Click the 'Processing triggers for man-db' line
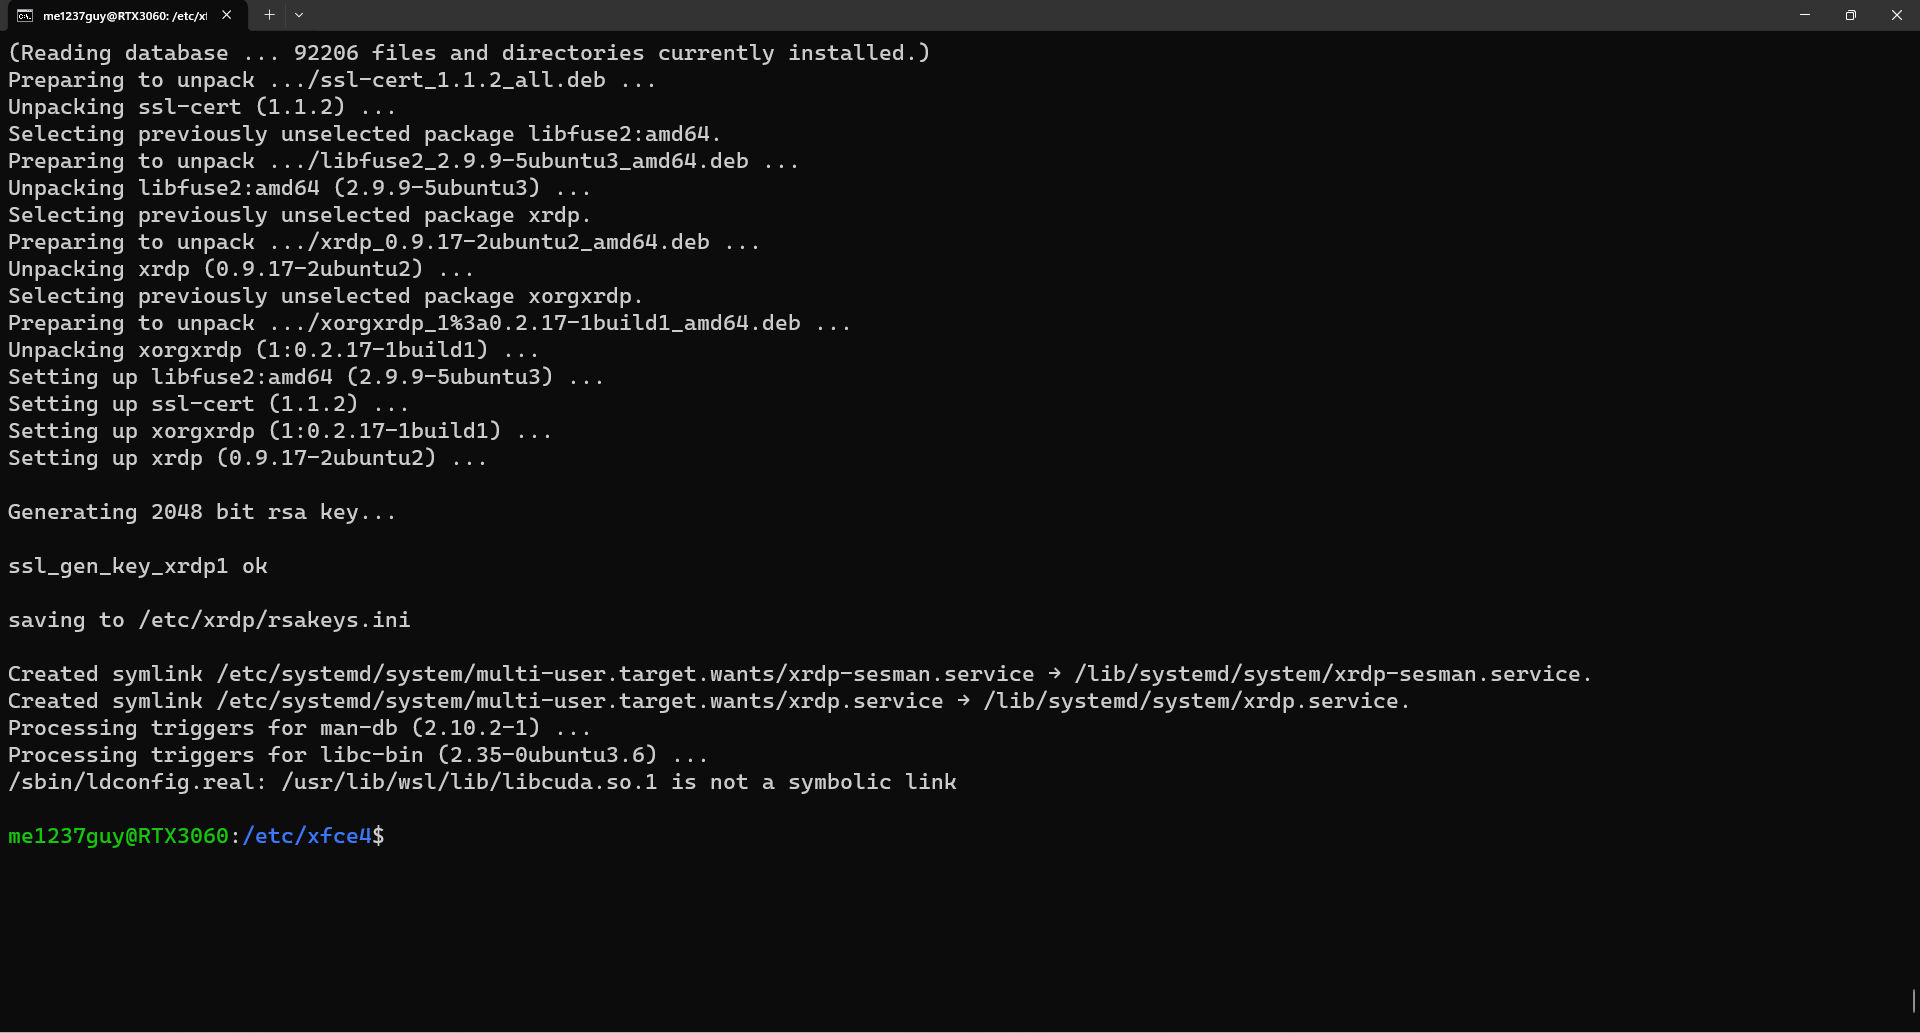1920x1033 pixels. pos(300,728)
